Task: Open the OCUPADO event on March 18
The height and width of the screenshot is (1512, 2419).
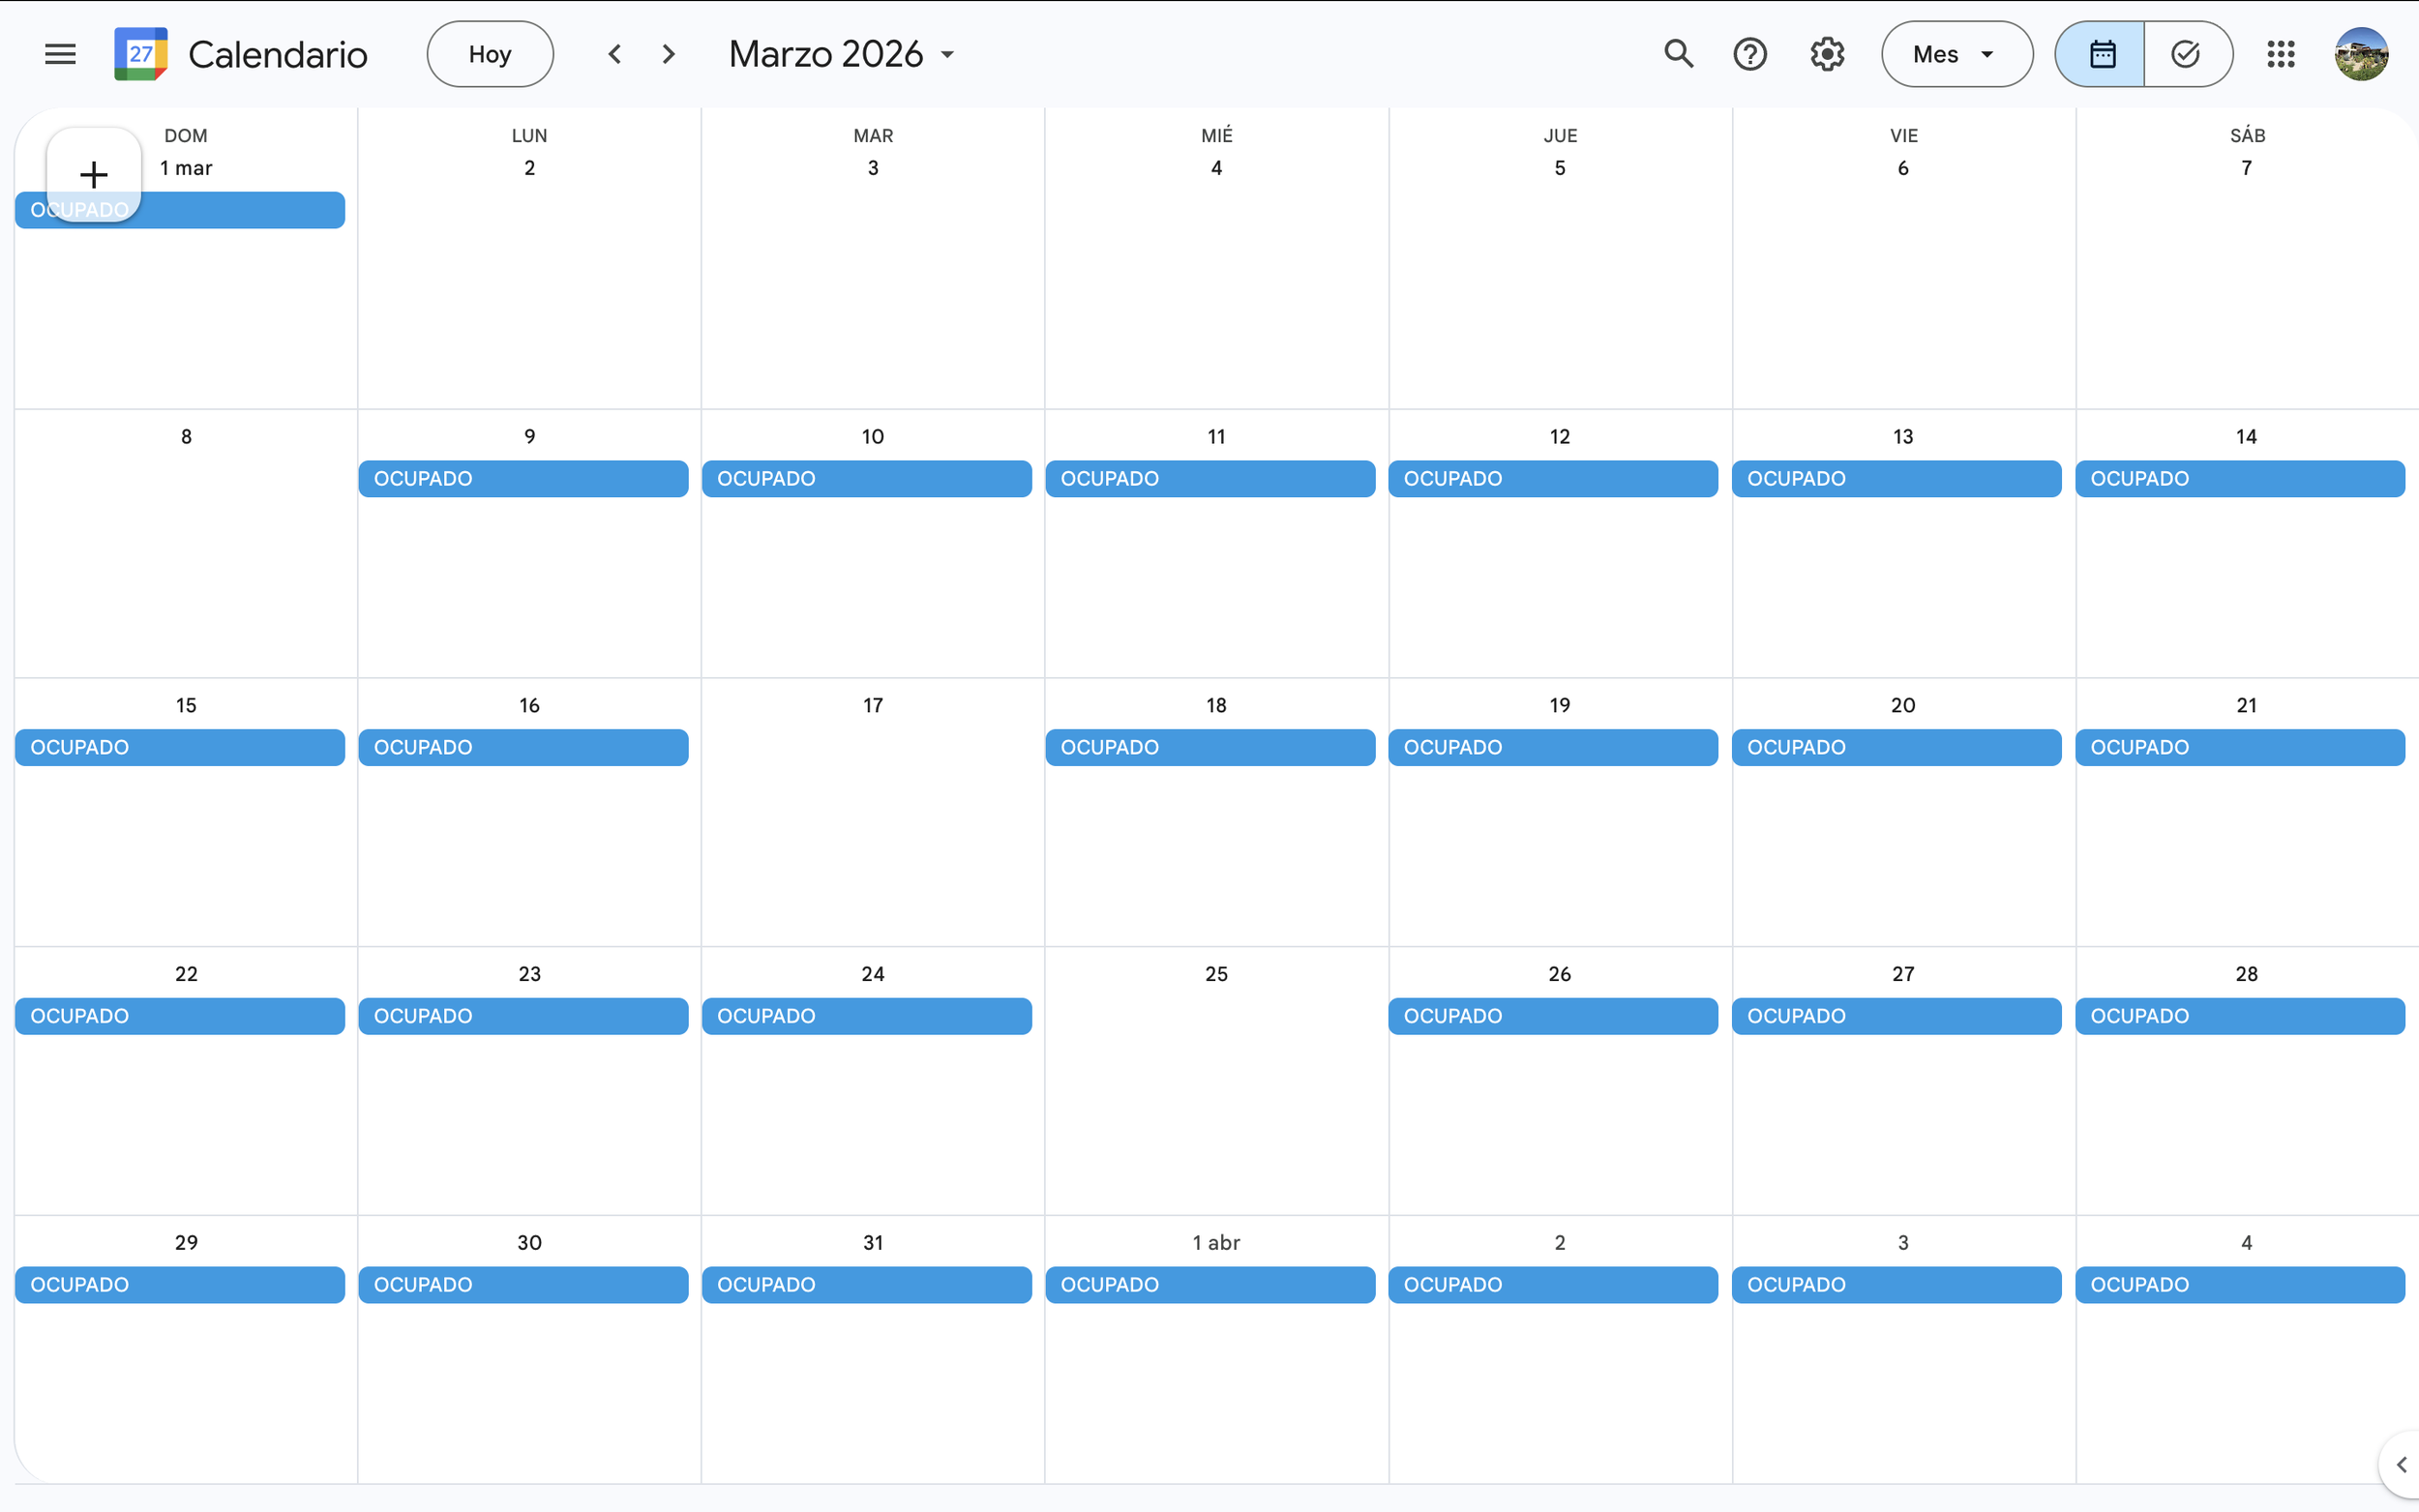Action: [x=1209, y=747]
